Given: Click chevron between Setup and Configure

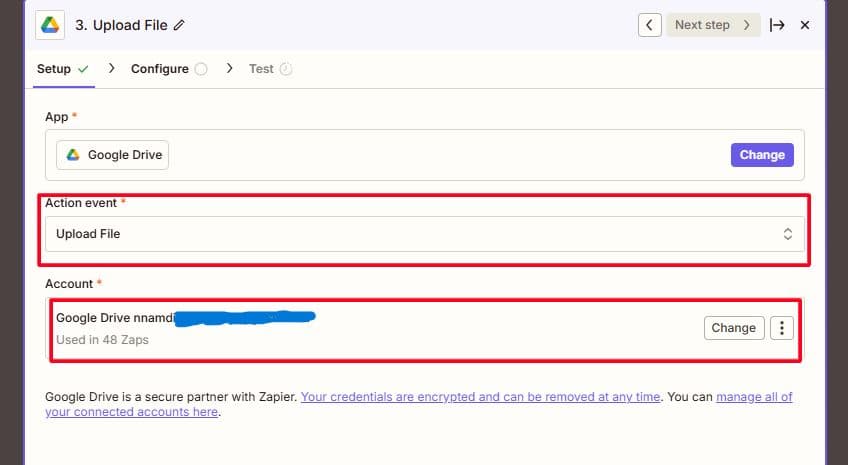Looking at the screenshot, I should (x=111, y=69).
